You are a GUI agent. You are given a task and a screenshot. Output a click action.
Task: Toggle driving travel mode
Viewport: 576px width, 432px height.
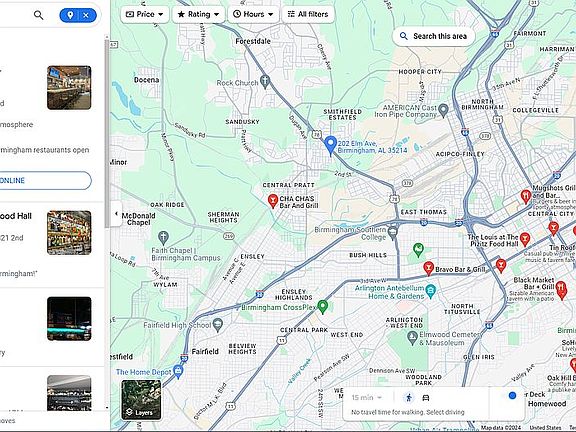(426, 398)
